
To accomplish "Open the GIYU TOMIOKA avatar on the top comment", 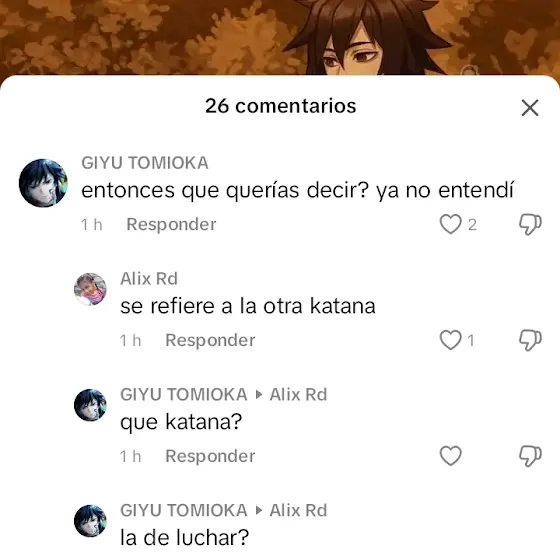I will pos(43,183).
